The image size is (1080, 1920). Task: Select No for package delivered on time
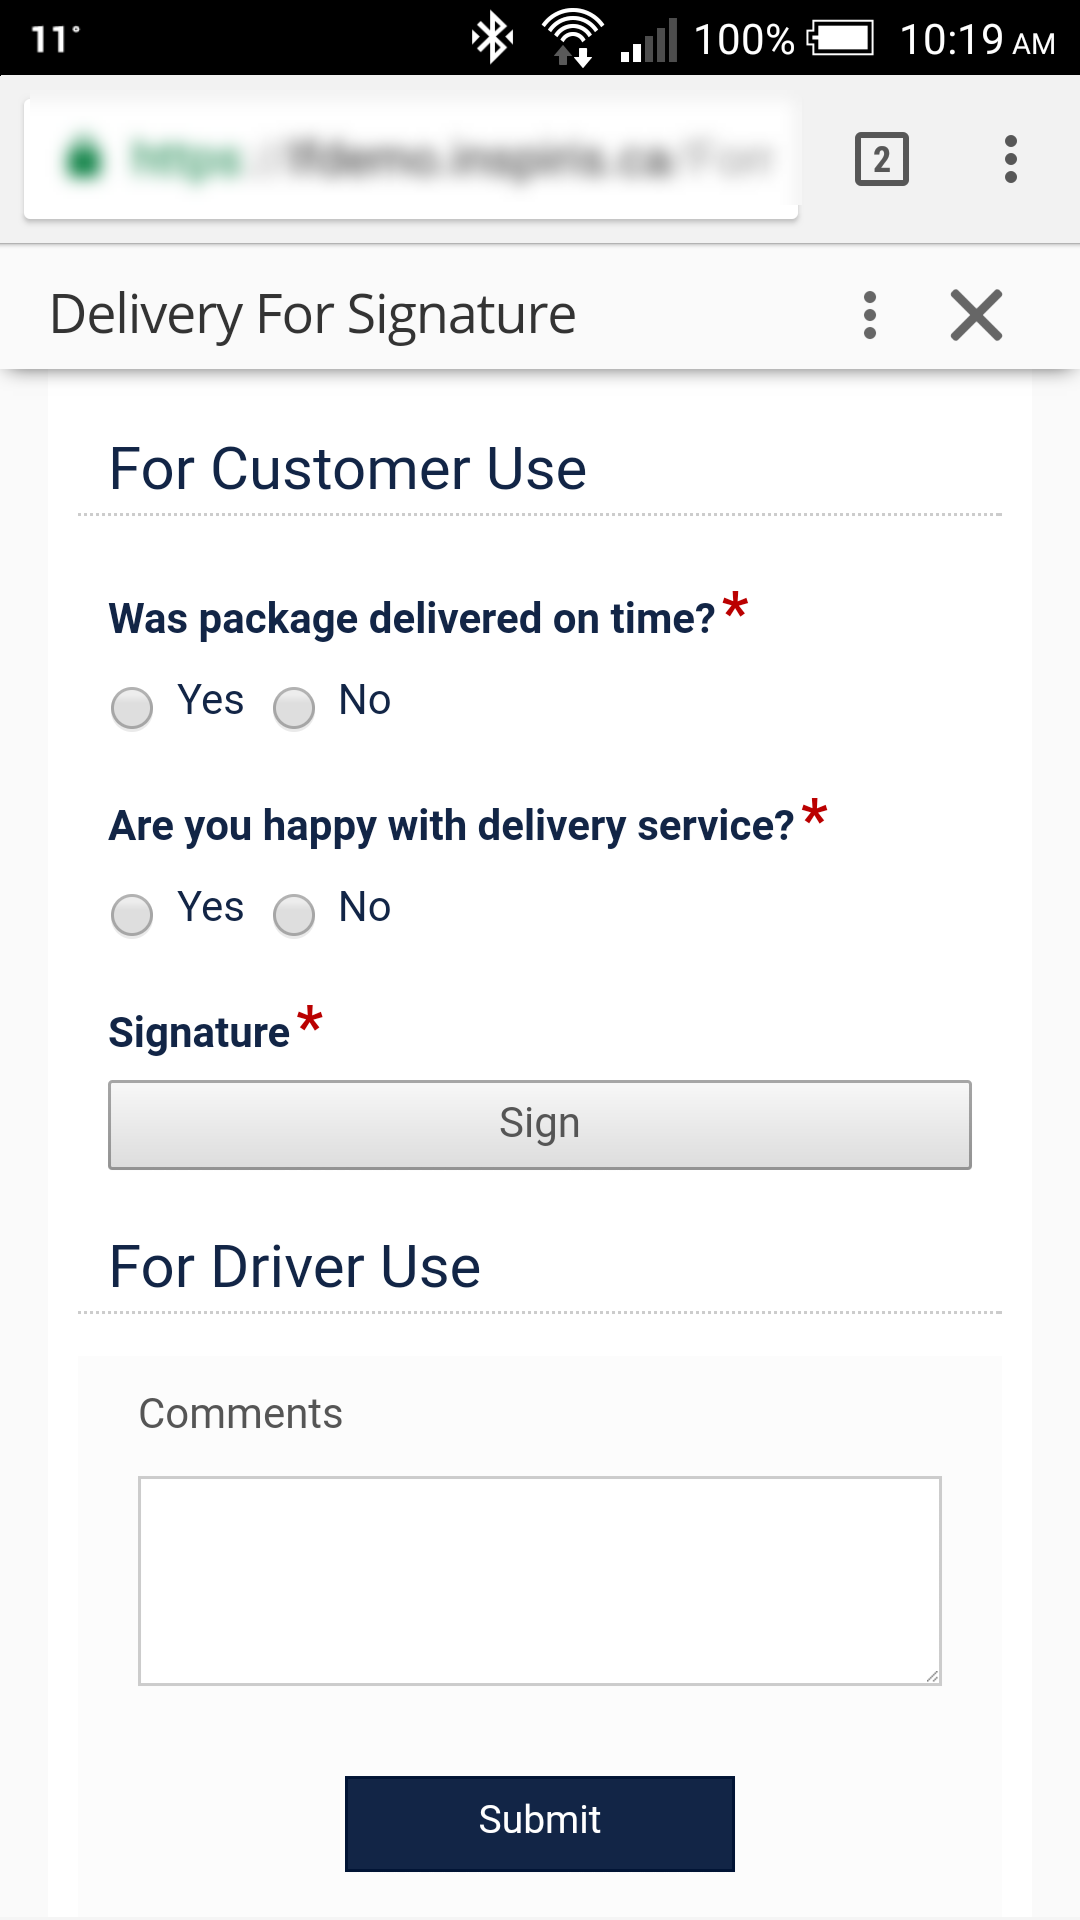(x=294, y=708)
